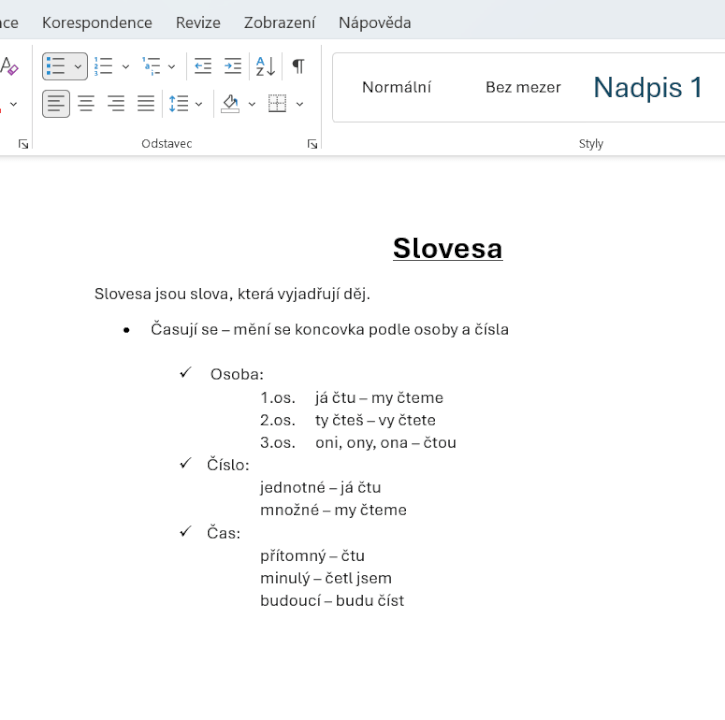Center the paragraph text
725x720 pixels.
click(x=86, y=104)
